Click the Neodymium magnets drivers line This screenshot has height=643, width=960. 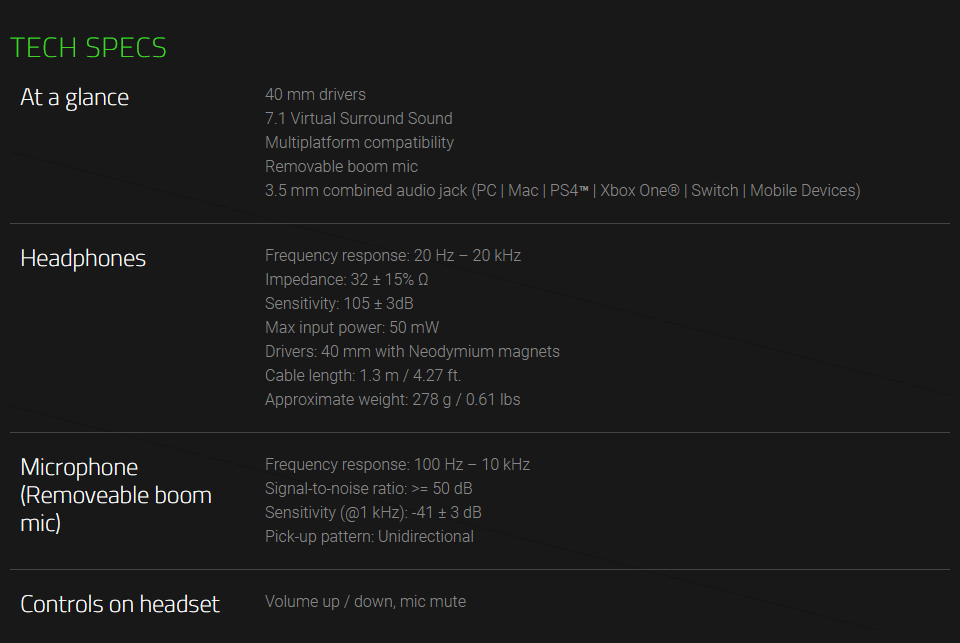point(413,352)
